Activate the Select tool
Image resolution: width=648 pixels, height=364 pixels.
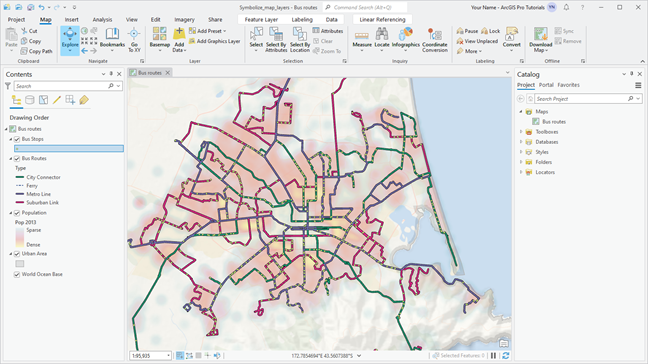pos(256,40)
